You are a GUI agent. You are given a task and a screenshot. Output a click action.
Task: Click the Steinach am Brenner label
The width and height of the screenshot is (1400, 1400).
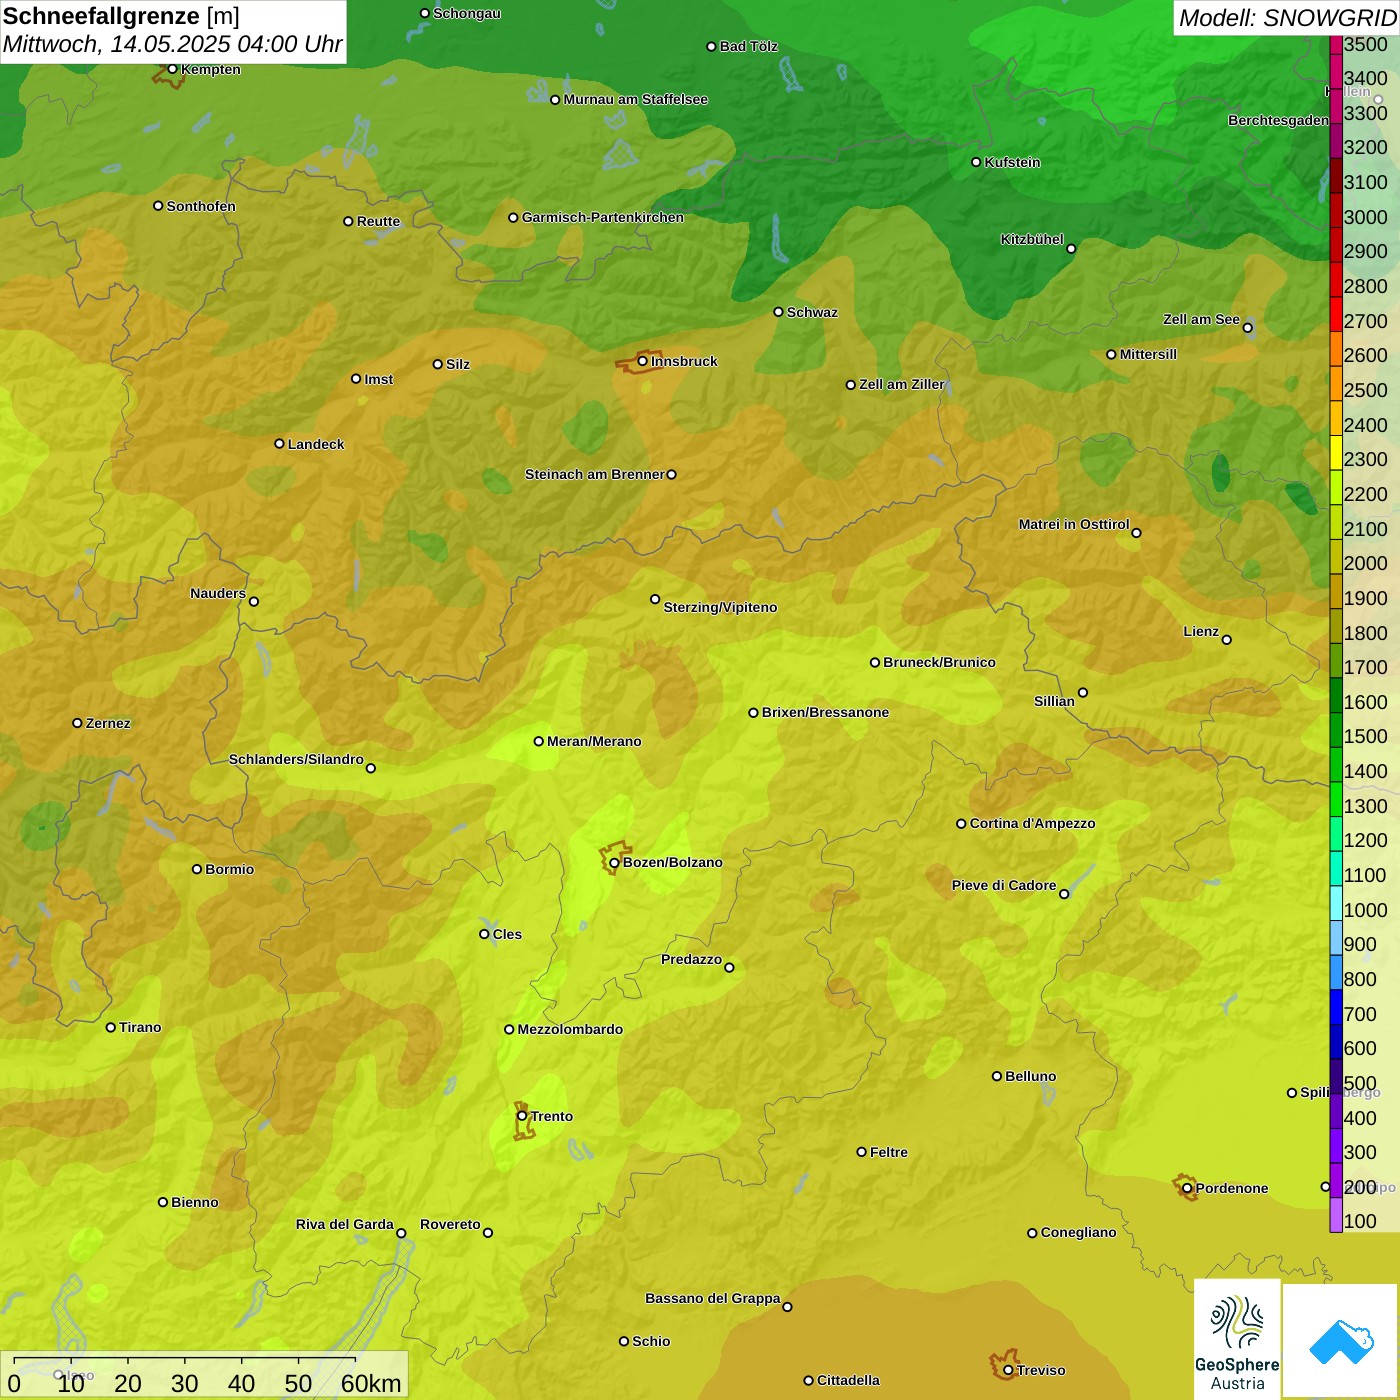[x=595, y=474]
